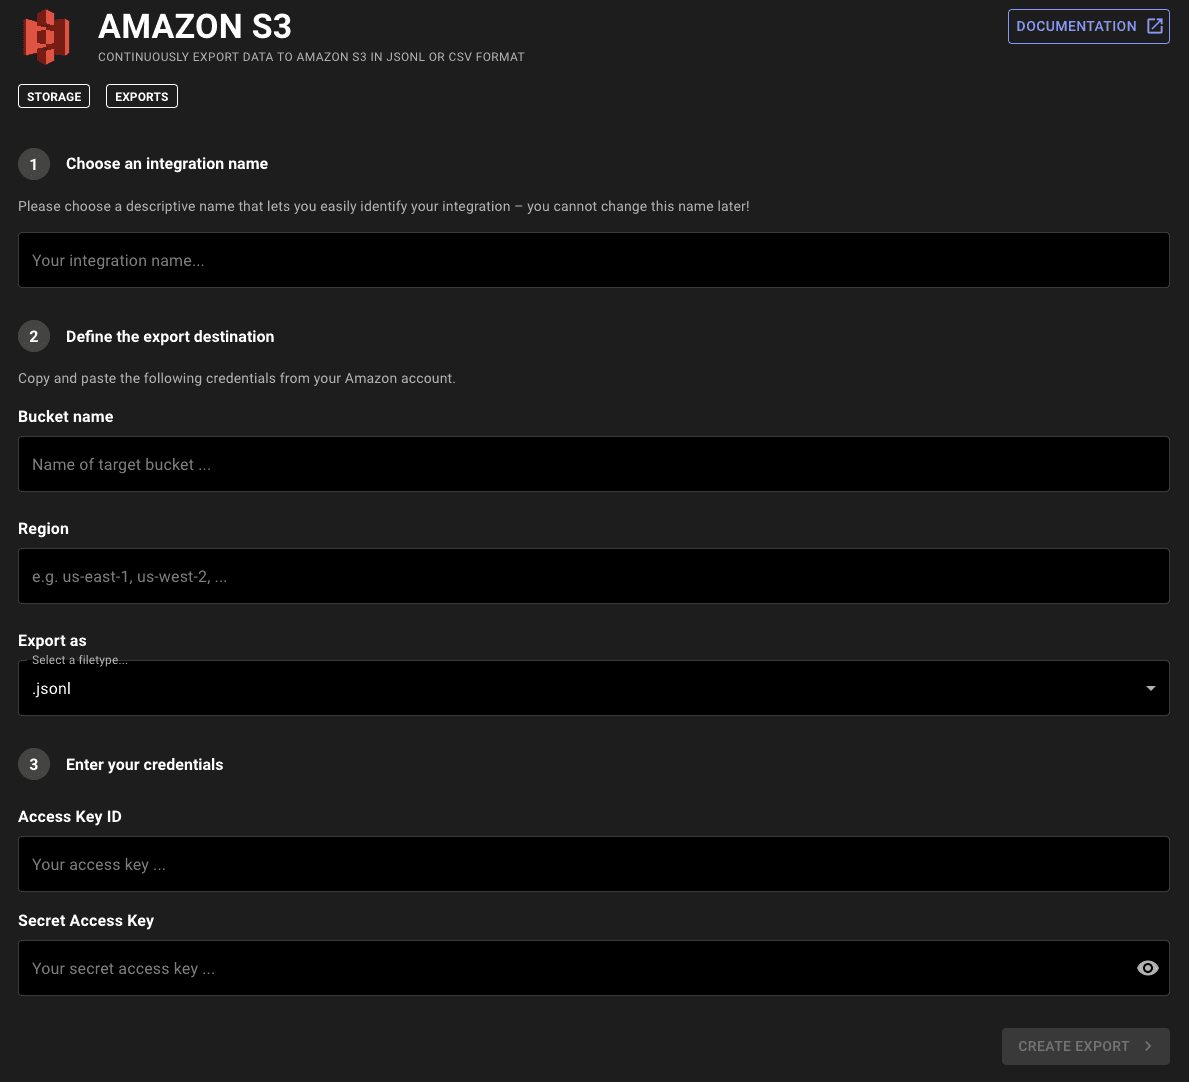Click the Amazon S3 logo icon

click(x=47, y=36)
